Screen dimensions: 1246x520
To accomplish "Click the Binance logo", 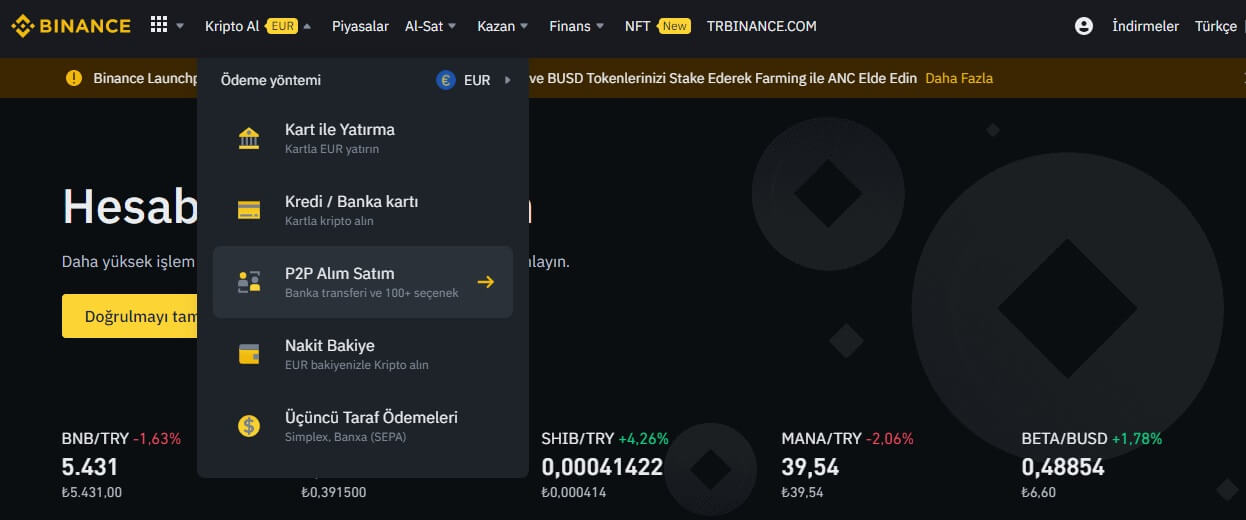I will click(71, 26).
